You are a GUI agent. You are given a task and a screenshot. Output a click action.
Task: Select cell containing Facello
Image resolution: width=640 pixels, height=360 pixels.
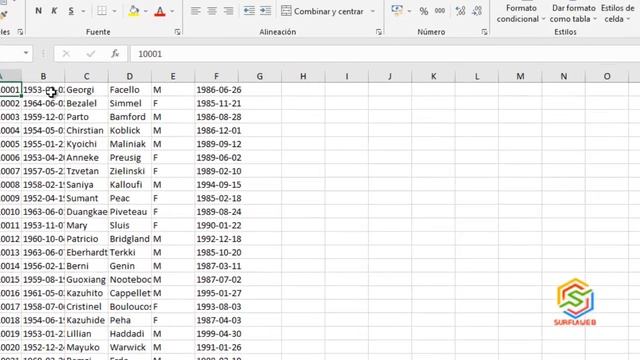(130, 90)
